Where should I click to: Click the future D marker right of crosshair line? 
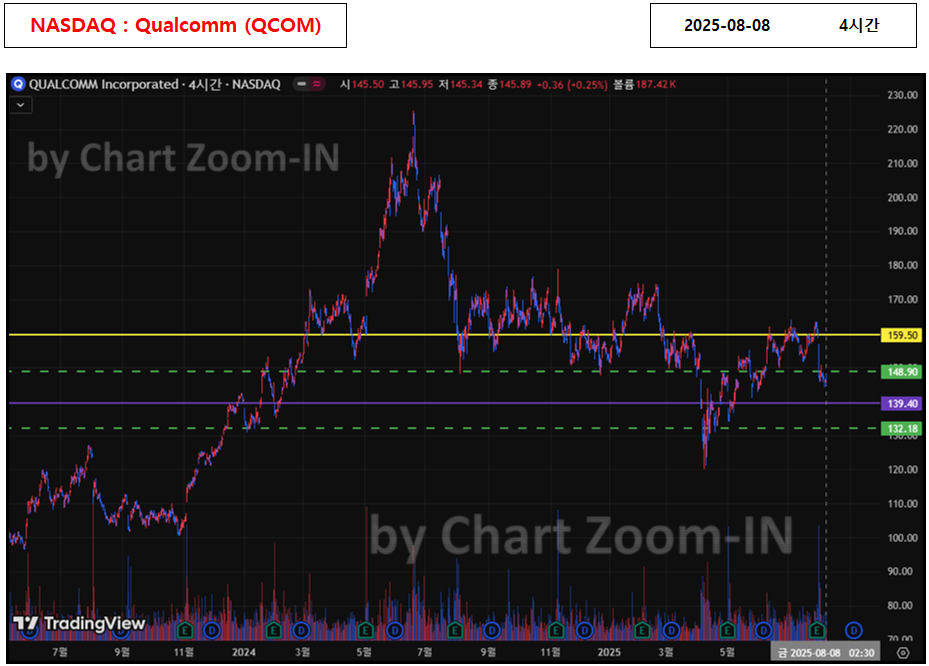click(853, 630)
